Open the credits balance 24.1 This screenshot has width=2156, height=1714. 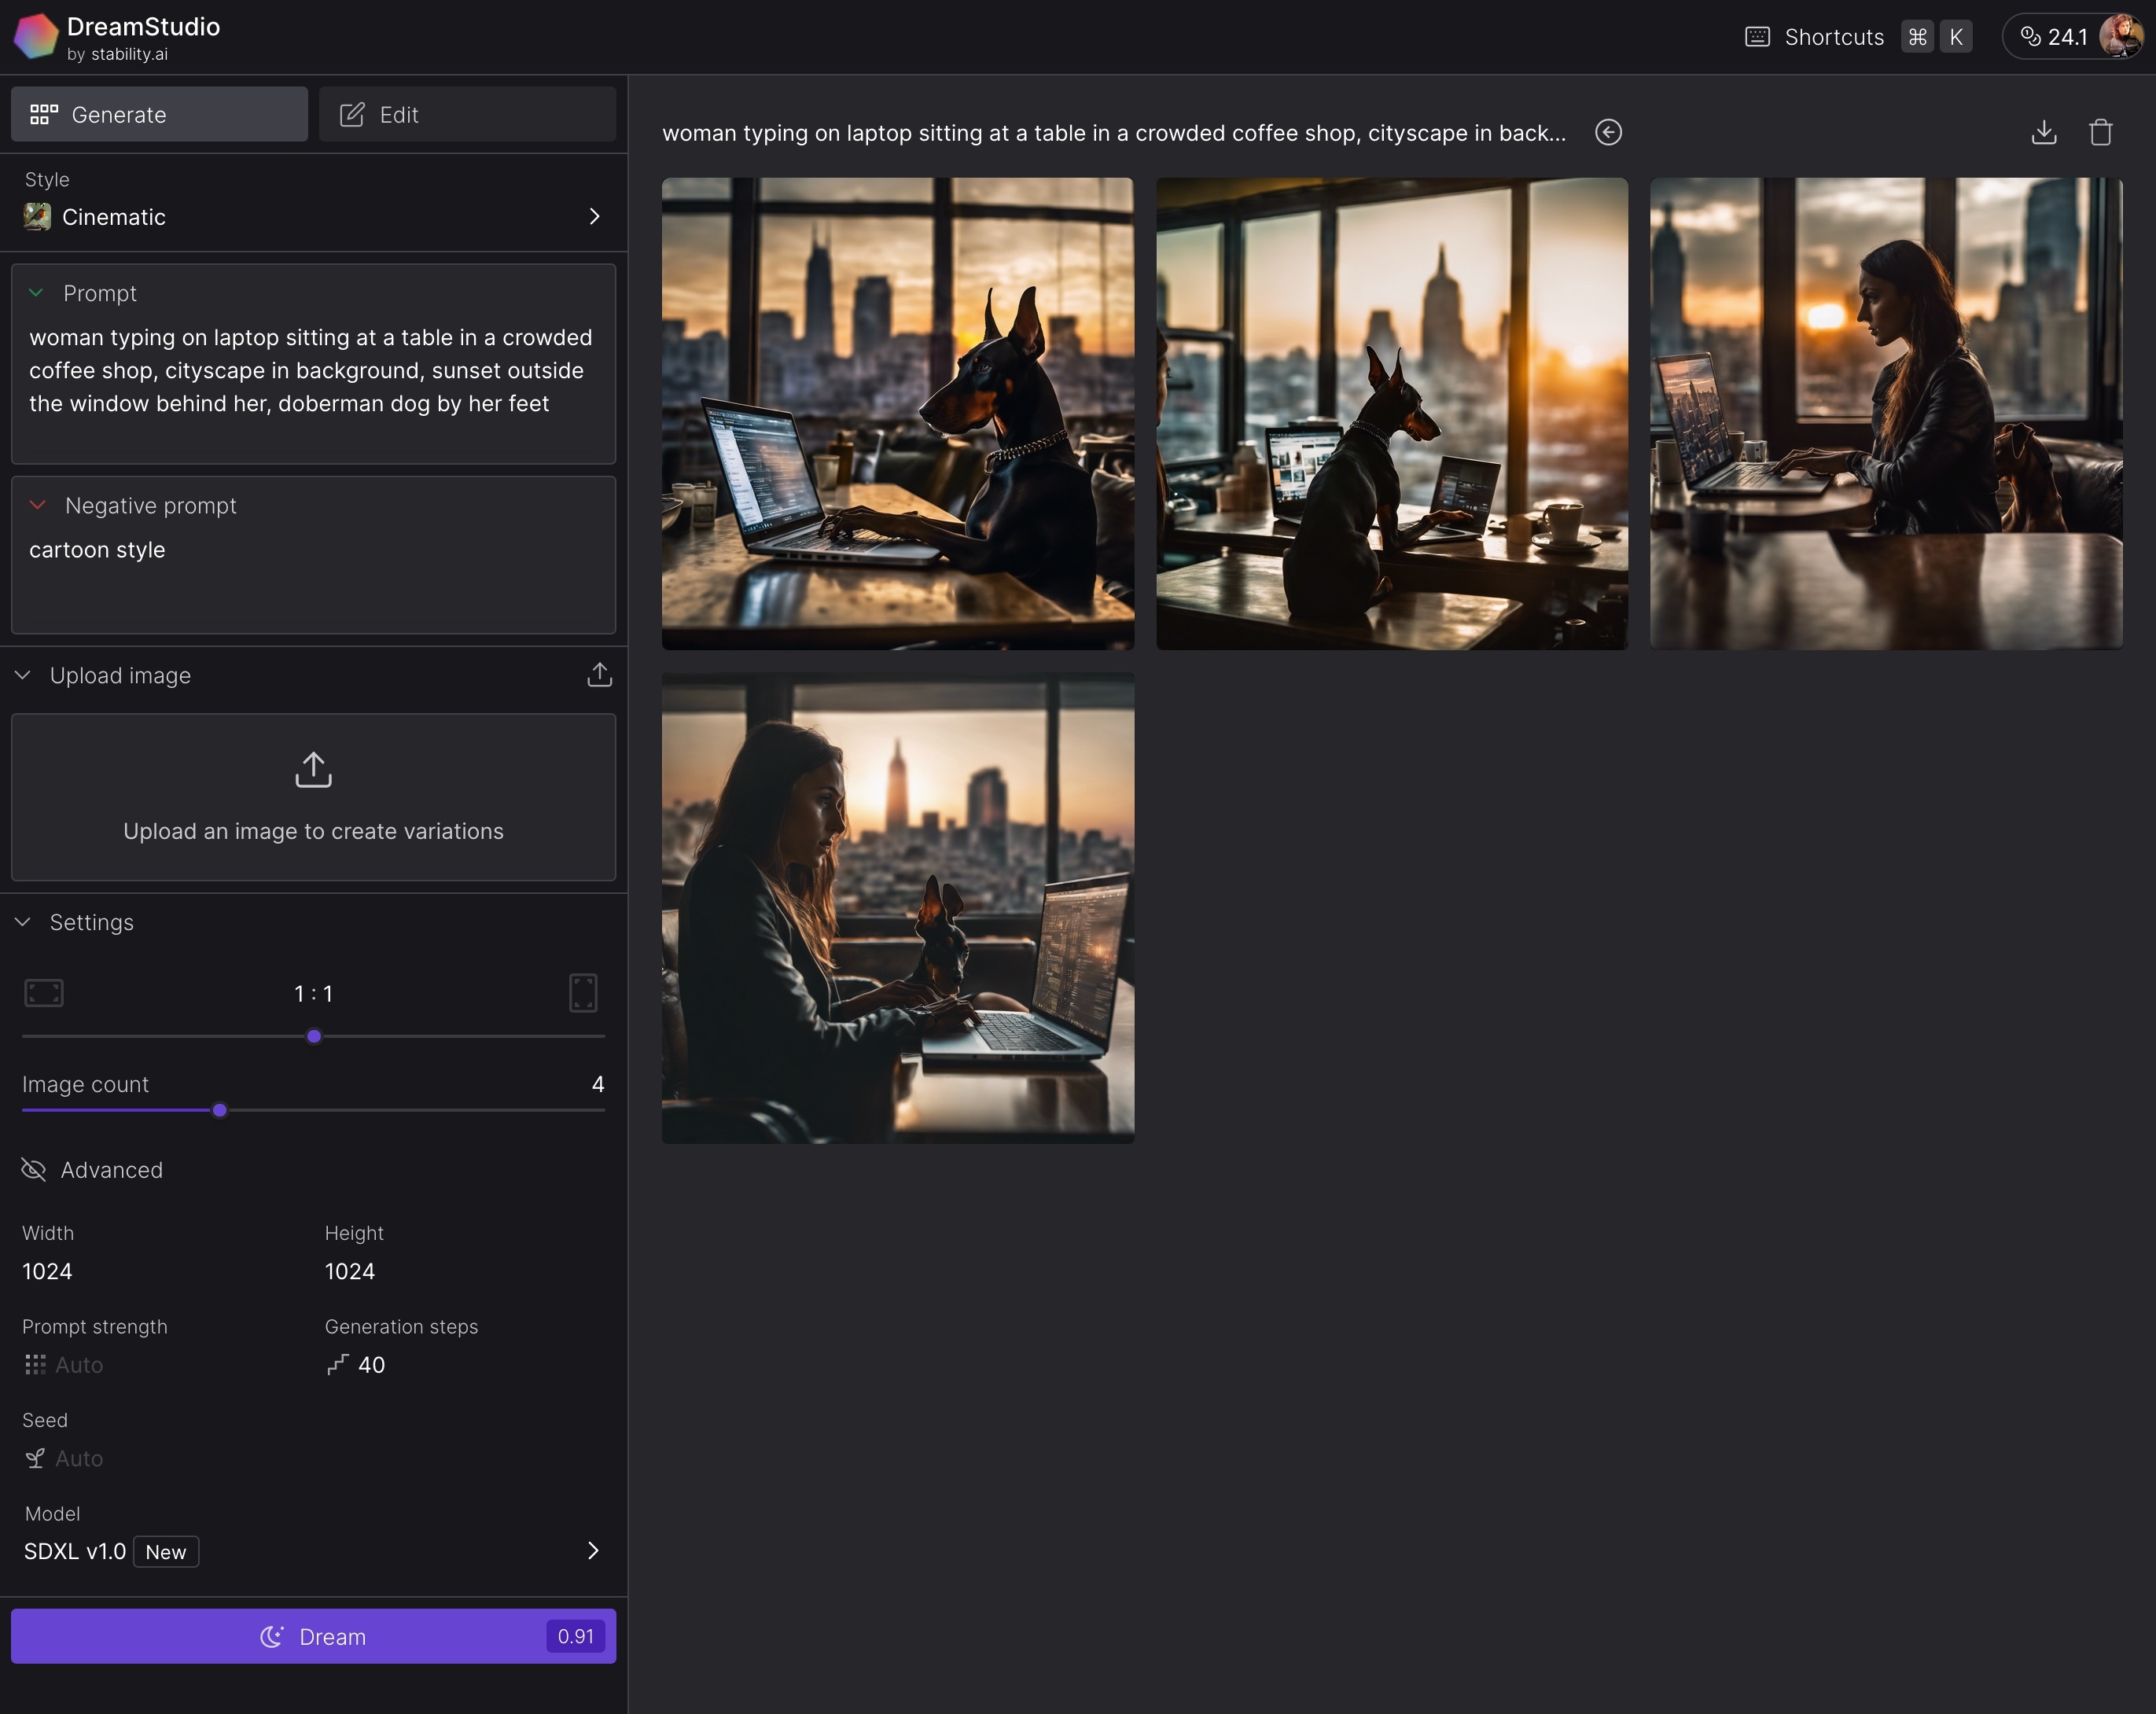[2053, 37]
